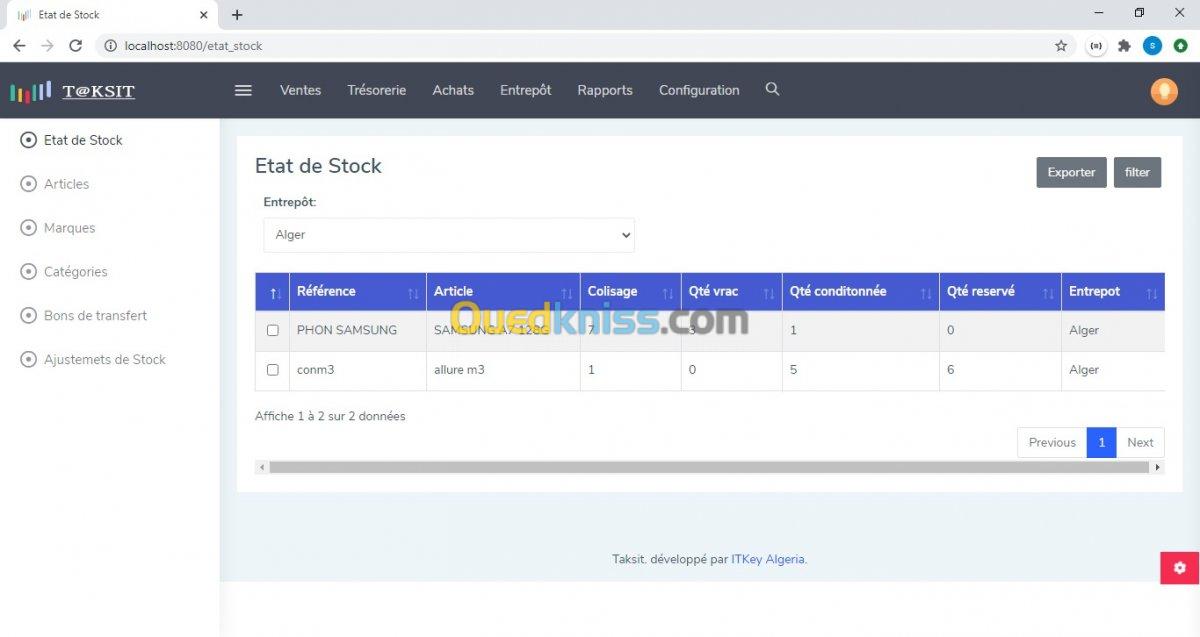Check the conm3 row checkbox

(273, 370)
